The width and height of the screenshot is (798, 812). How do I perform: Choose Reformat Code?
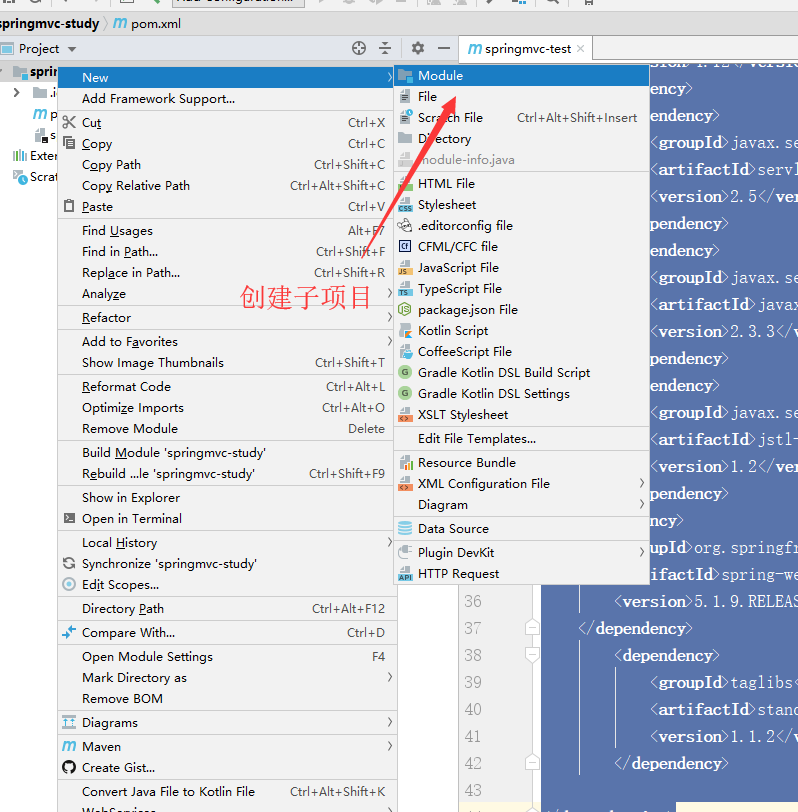(227, 387)
